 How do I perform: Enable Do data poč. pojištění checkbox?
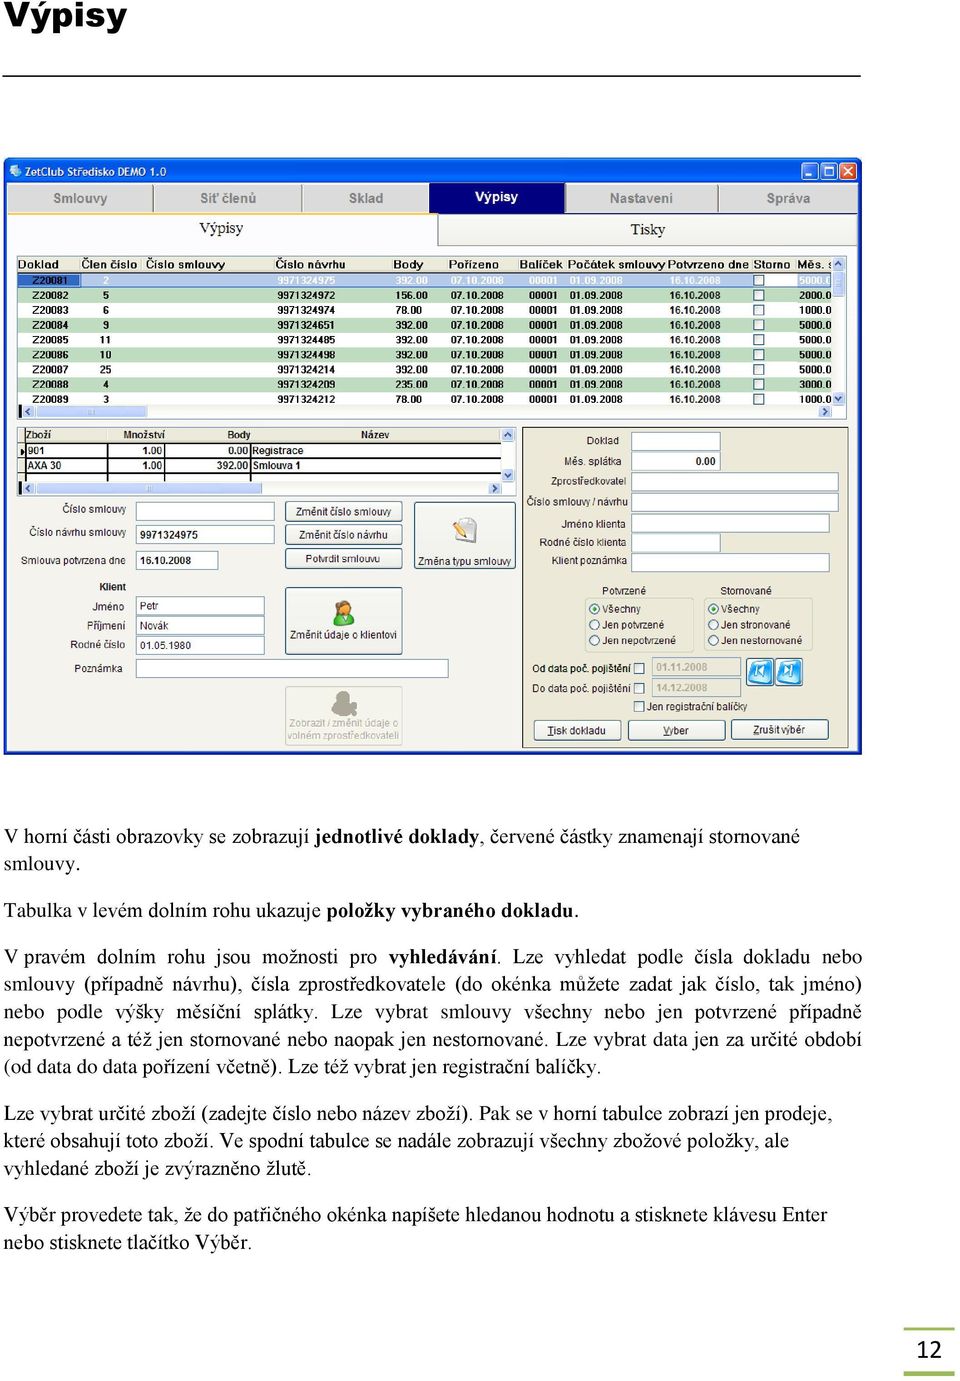point(639,688)
